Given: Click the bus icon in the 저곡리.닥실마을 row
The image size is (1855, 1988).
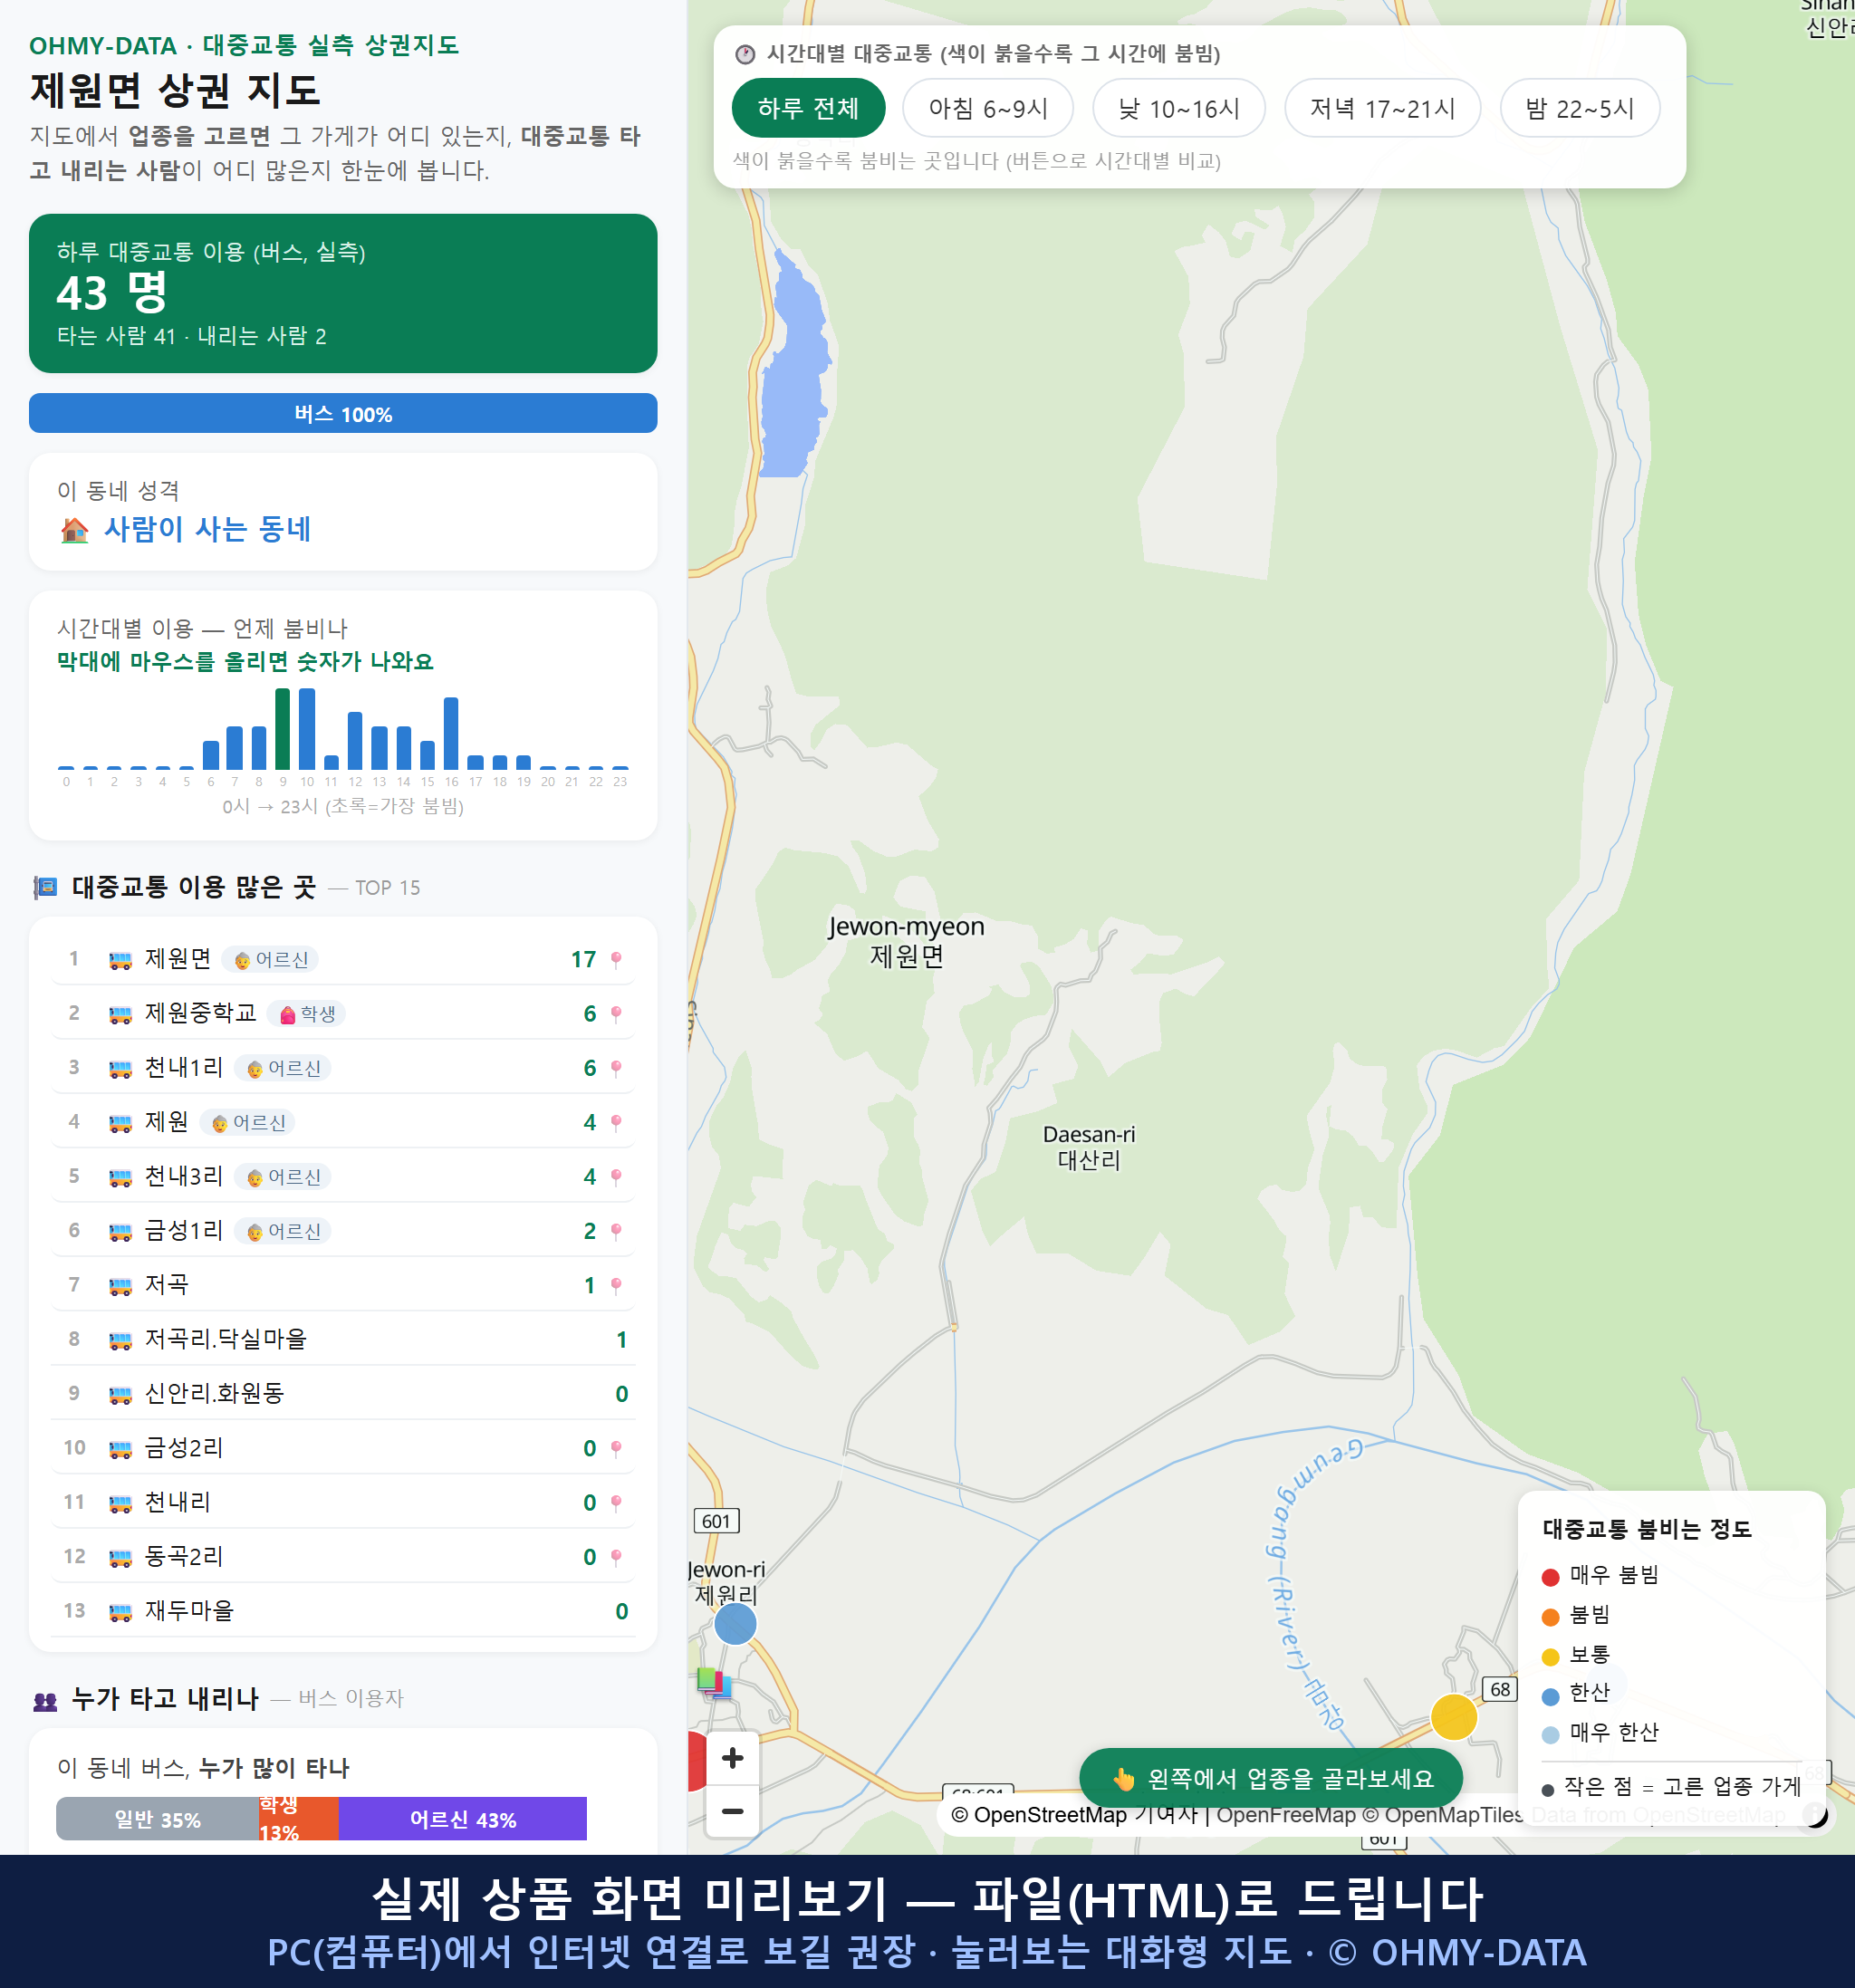Looking at the screenshot, I should (120, 1340).
